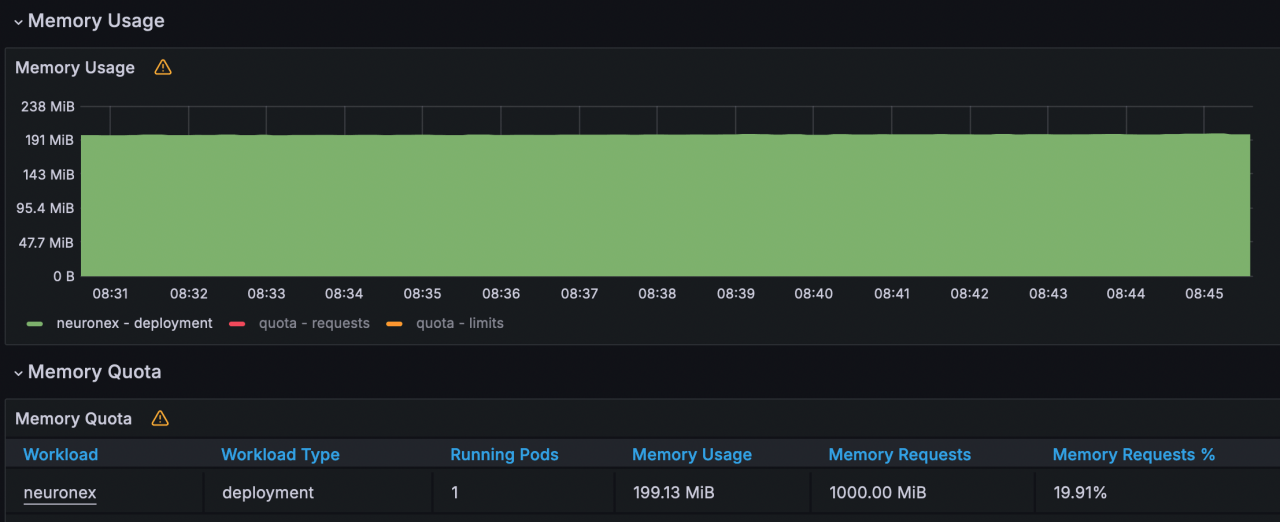The image size is (1280, 522).
Task: Open the Memory Usage graph panel title menu
Action: (75, 68)
